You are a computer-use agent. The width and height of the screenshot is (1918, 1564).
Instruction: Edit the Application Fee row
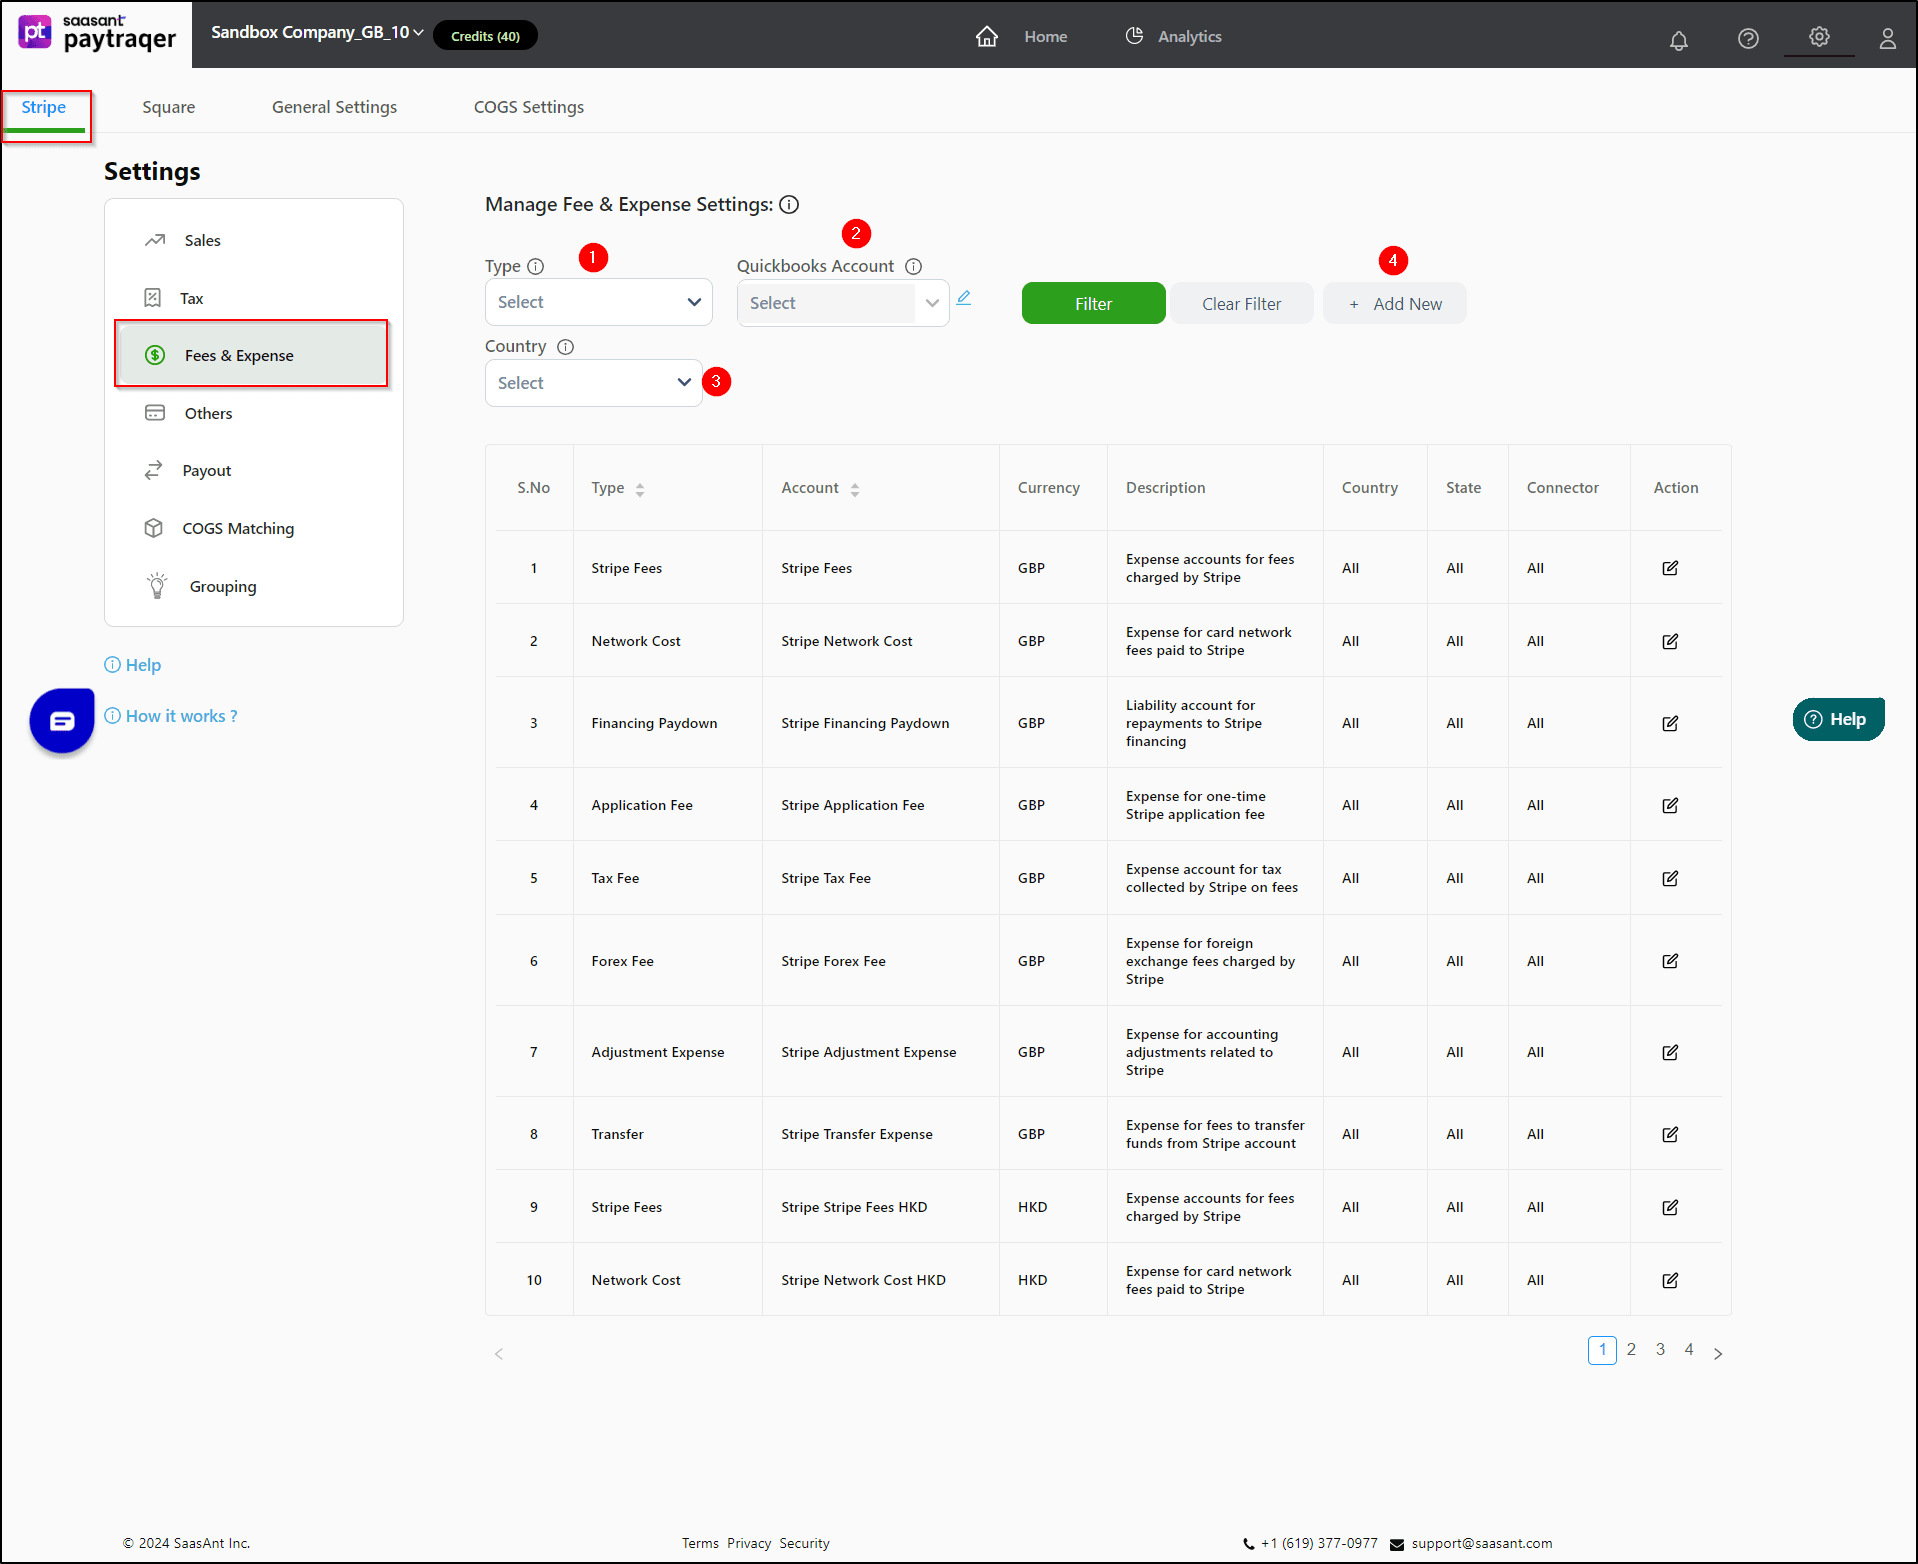coord(1670,805)
